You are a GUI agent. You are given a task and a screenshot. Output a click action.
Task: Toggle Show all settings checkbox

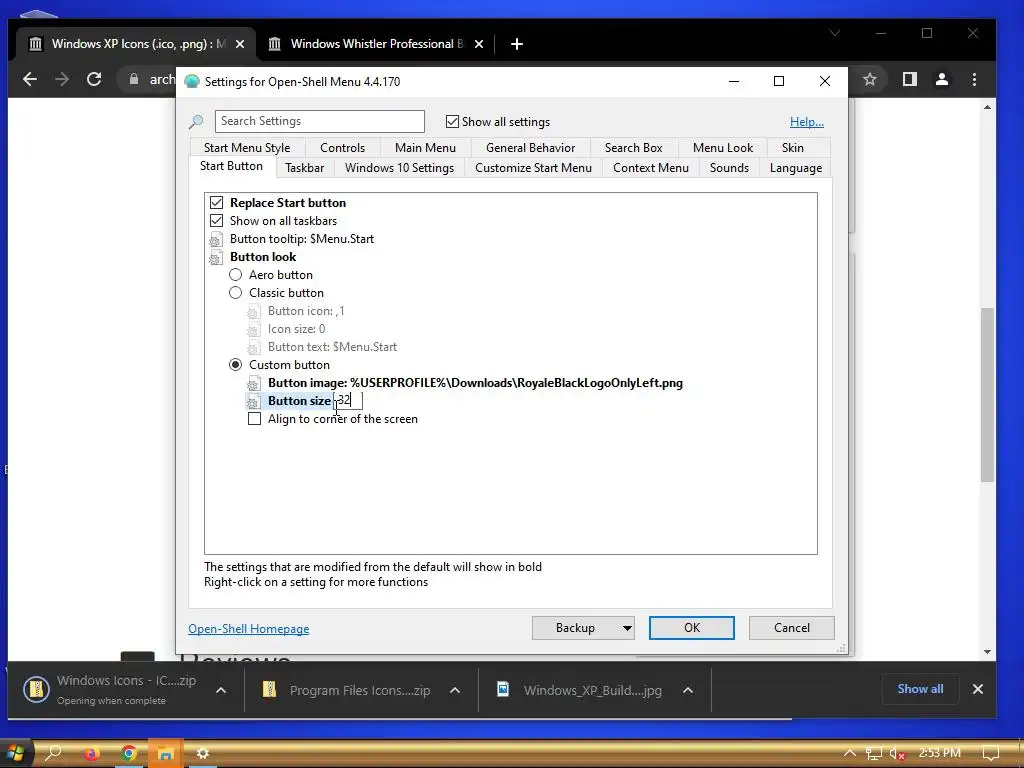[452, 121]
